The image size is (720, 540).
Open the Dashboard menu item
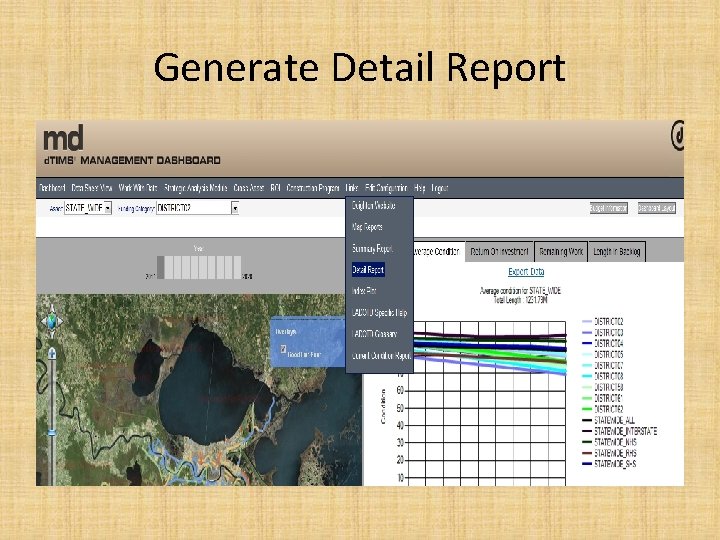click(x=52, y=188)
